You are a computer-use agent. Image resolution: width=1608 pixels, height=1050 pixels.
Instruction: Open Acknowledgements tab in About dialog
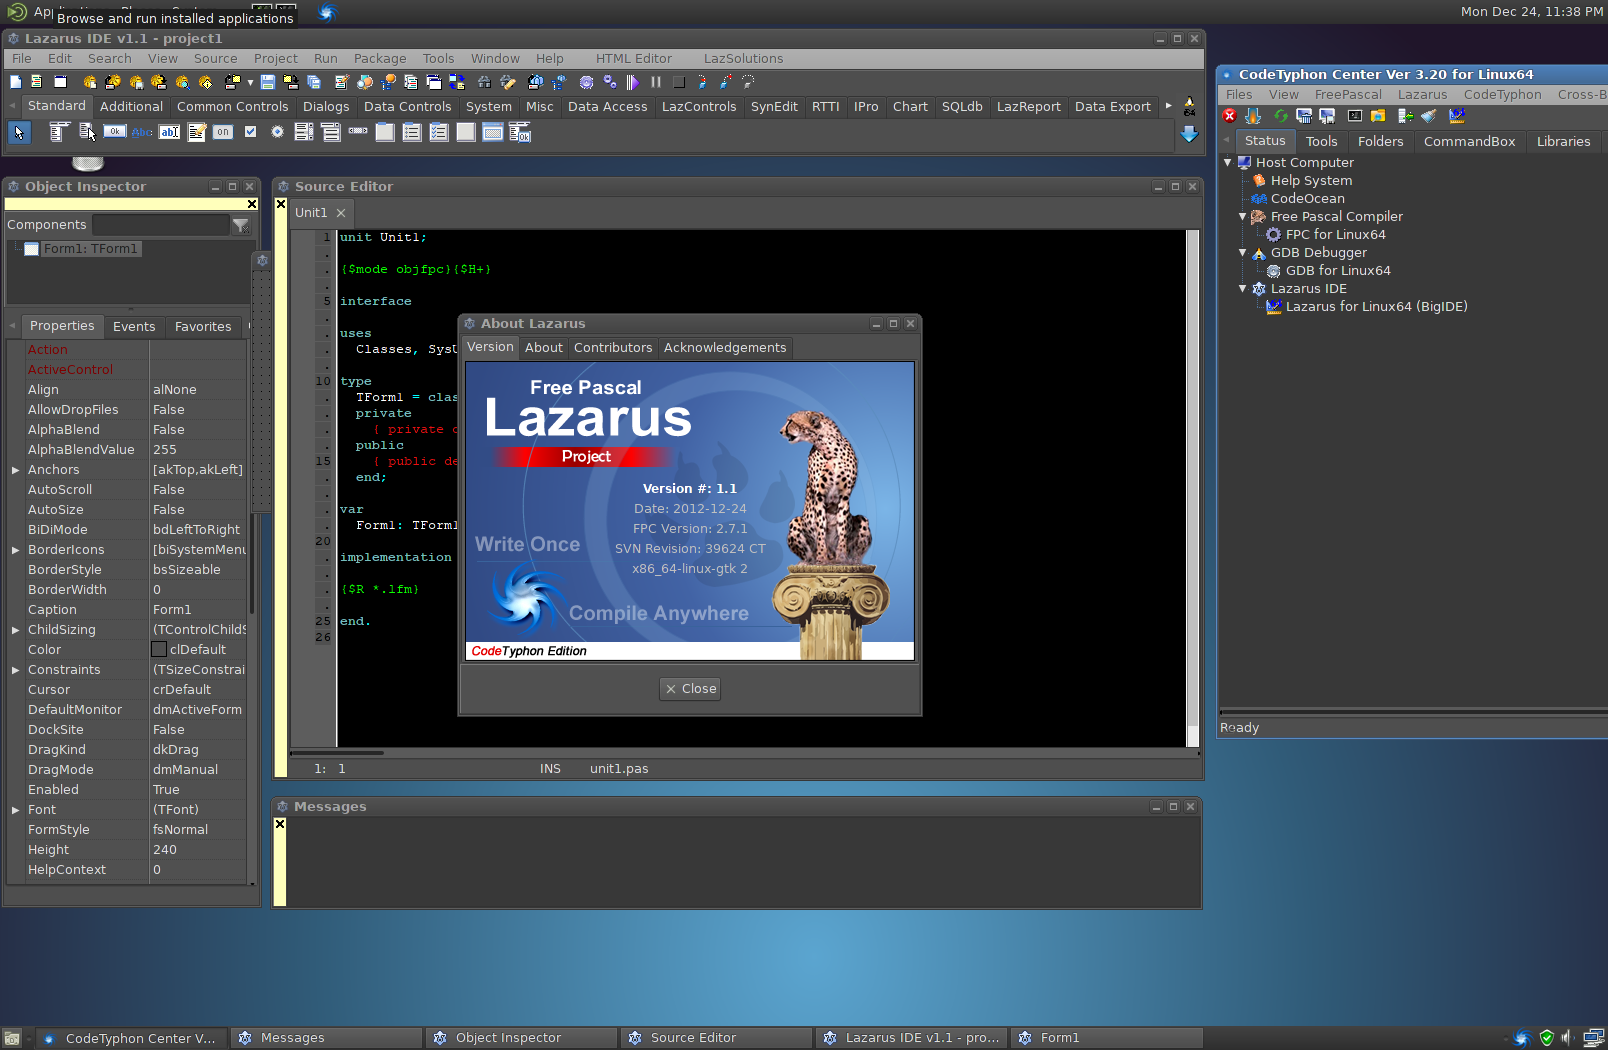pos(725,348)
